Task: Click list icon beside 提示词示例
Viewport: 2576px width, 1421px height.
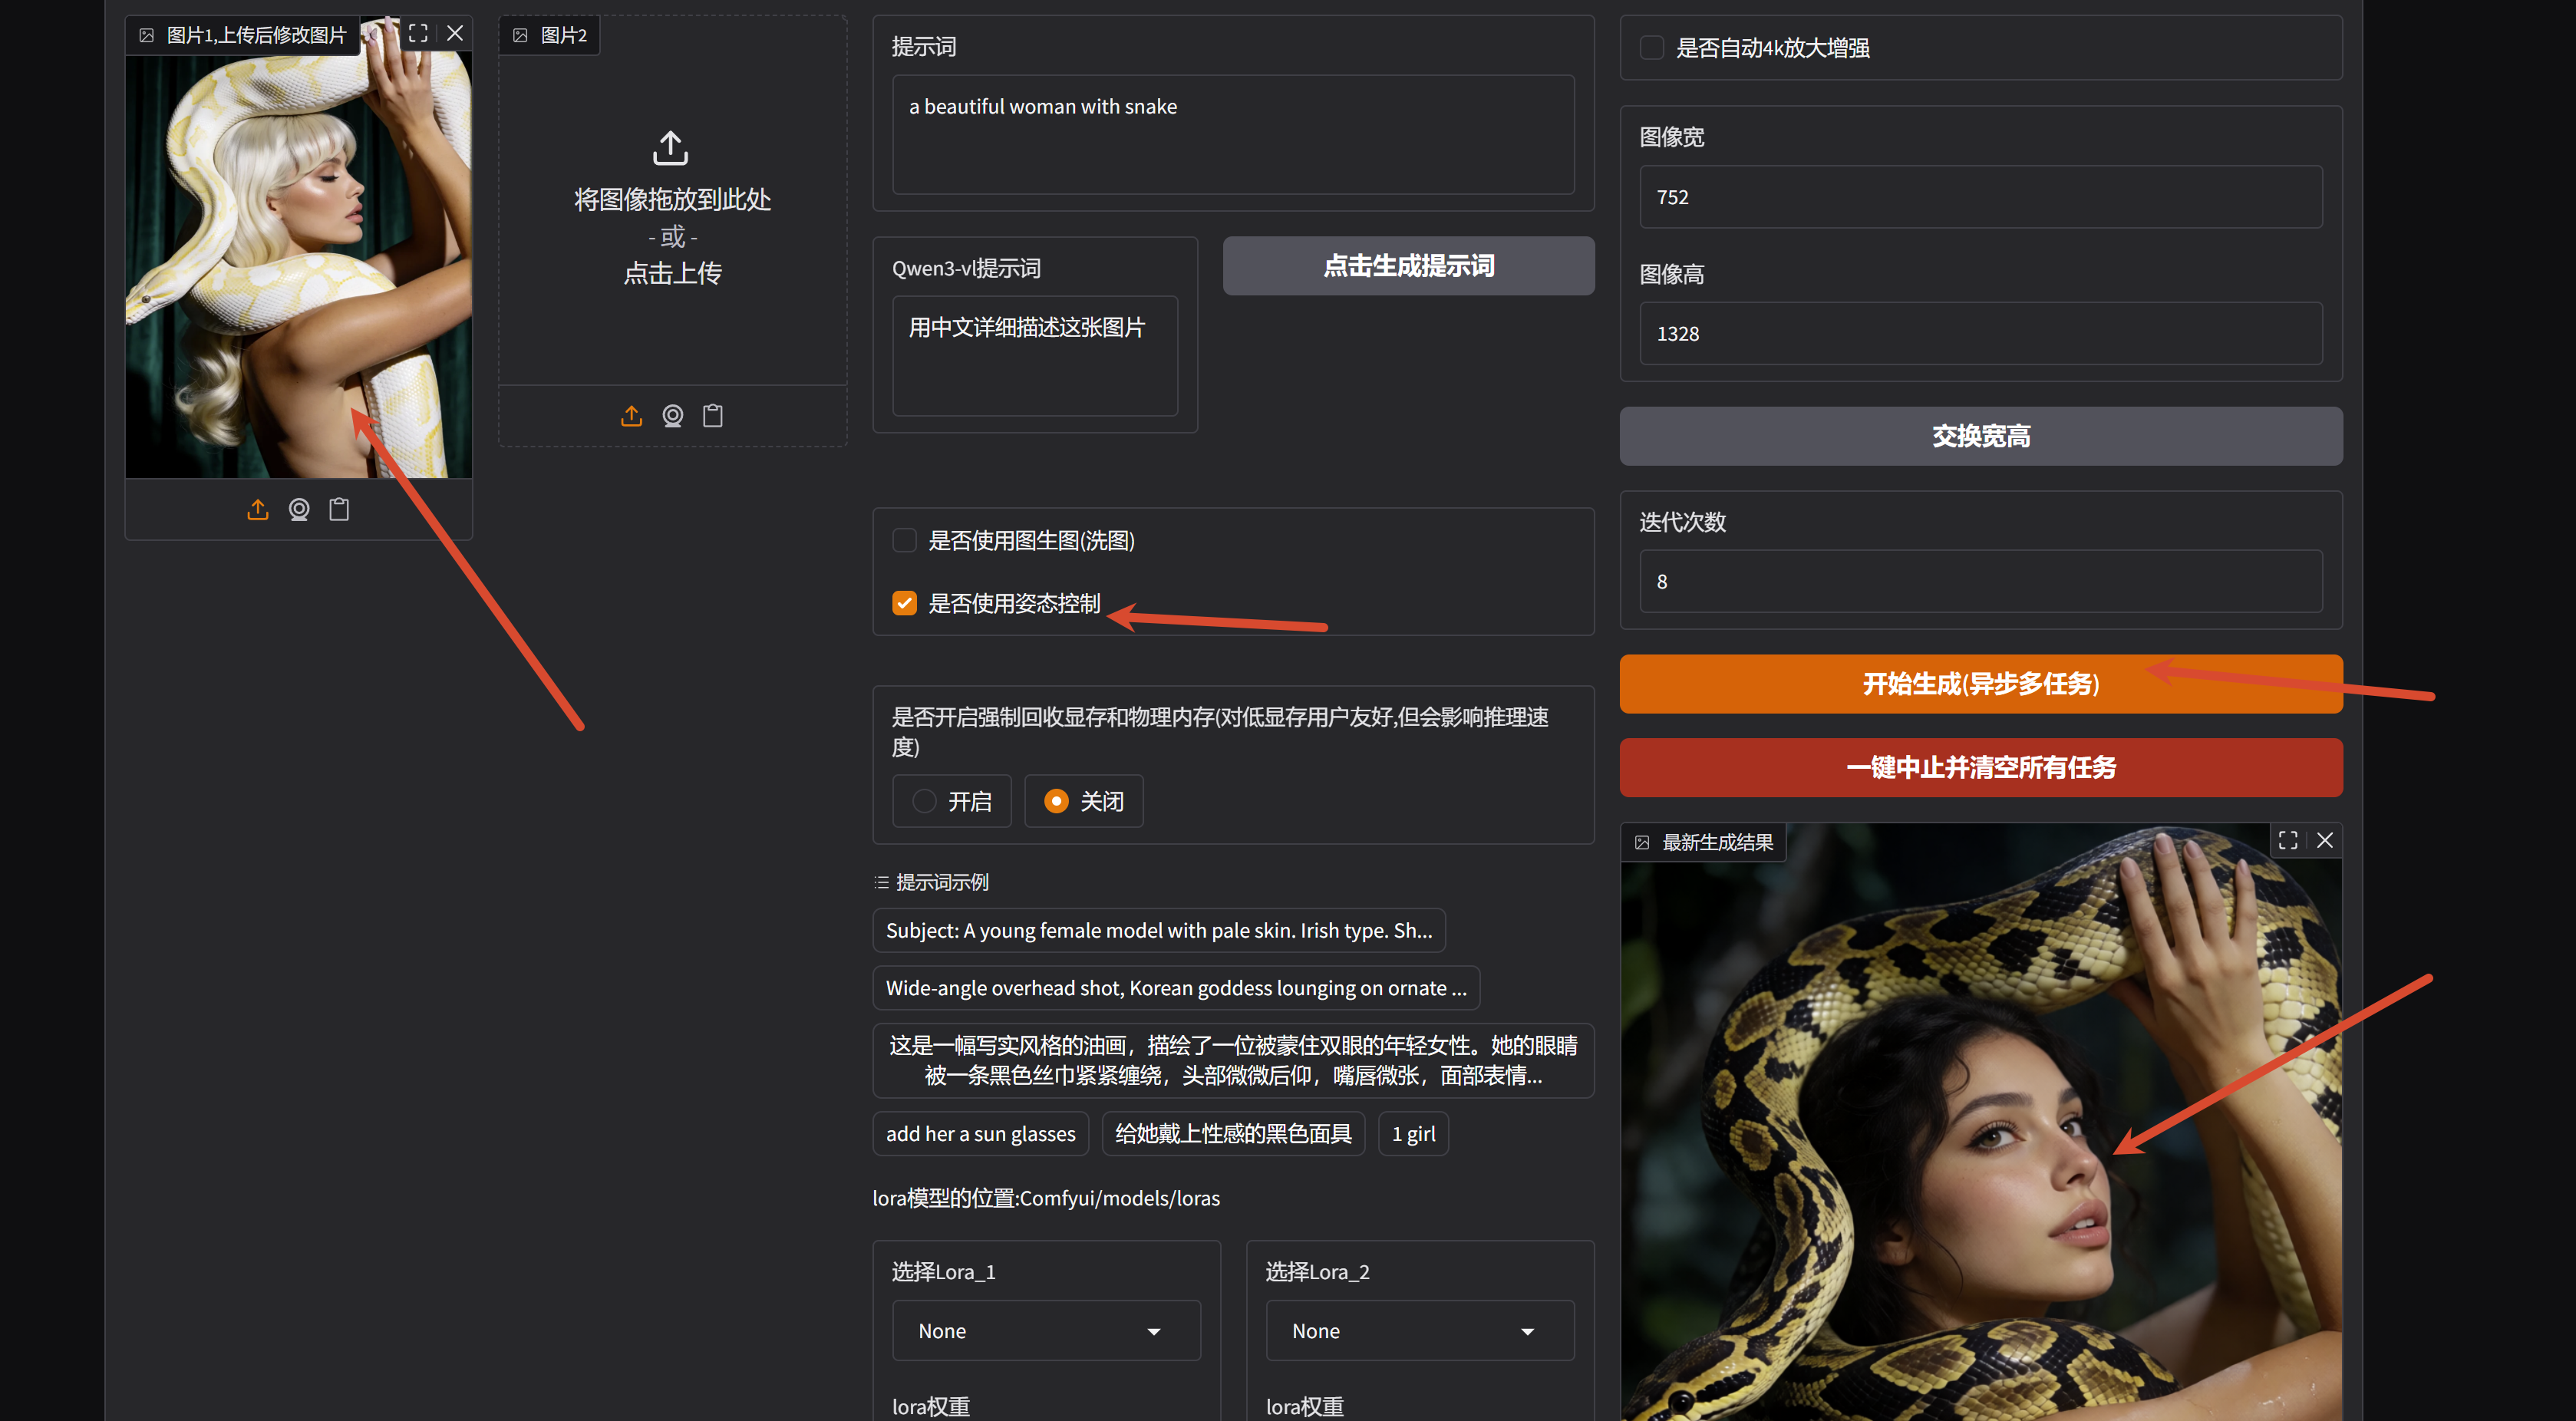Action: [881, 882]
